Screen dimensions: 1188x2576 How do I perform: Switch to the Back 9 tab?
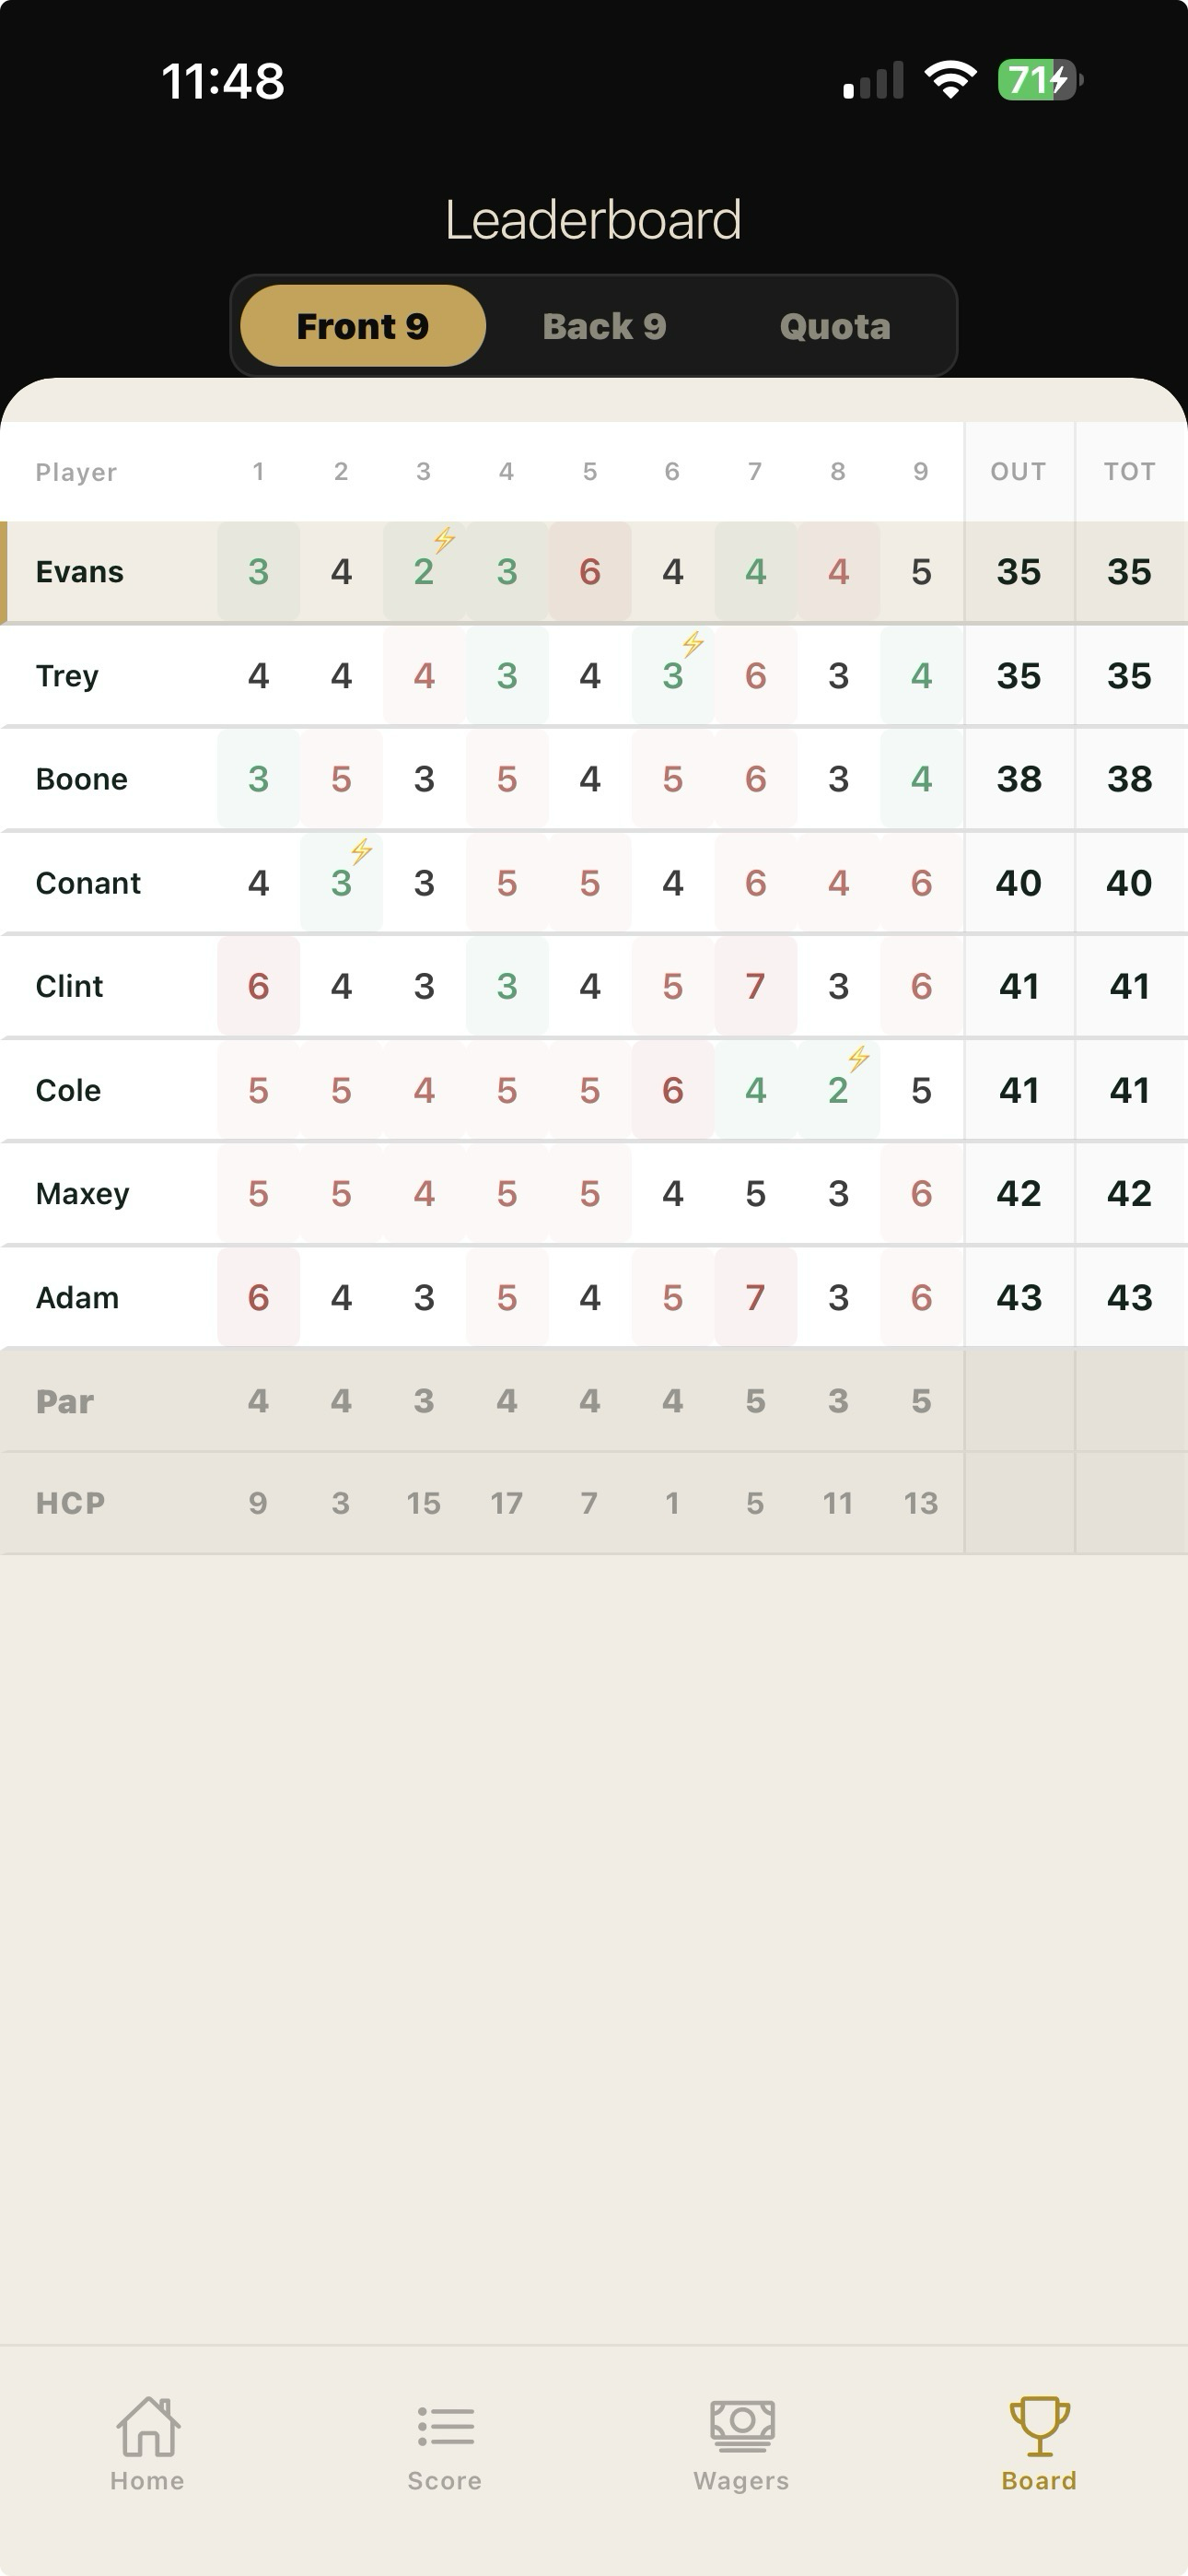(604, 325)
